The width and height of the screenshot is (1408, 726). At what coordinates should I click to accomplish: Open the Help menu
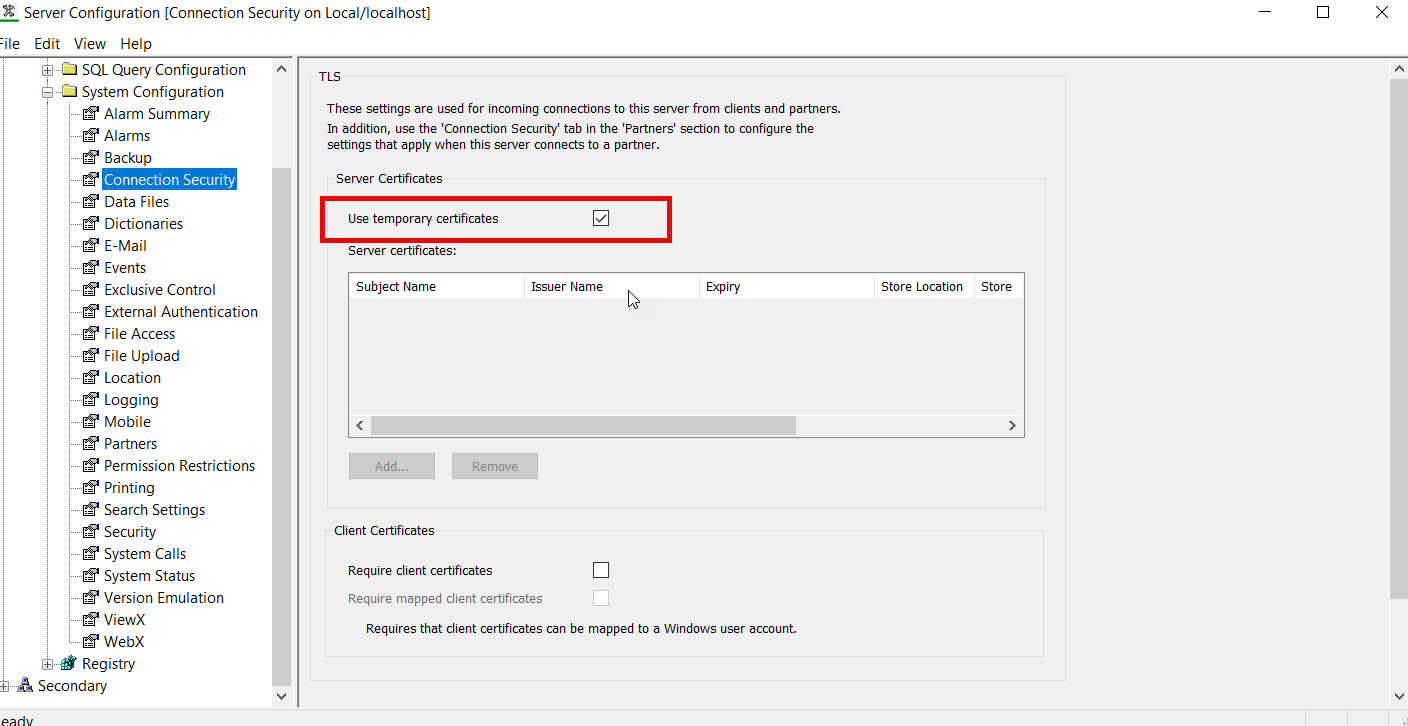pos(136,44)
